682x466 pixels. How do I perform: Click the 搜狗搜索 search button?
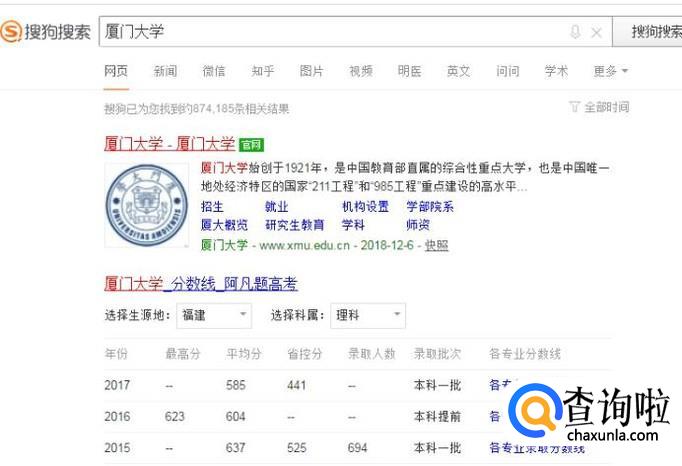[x=648, y=31]
